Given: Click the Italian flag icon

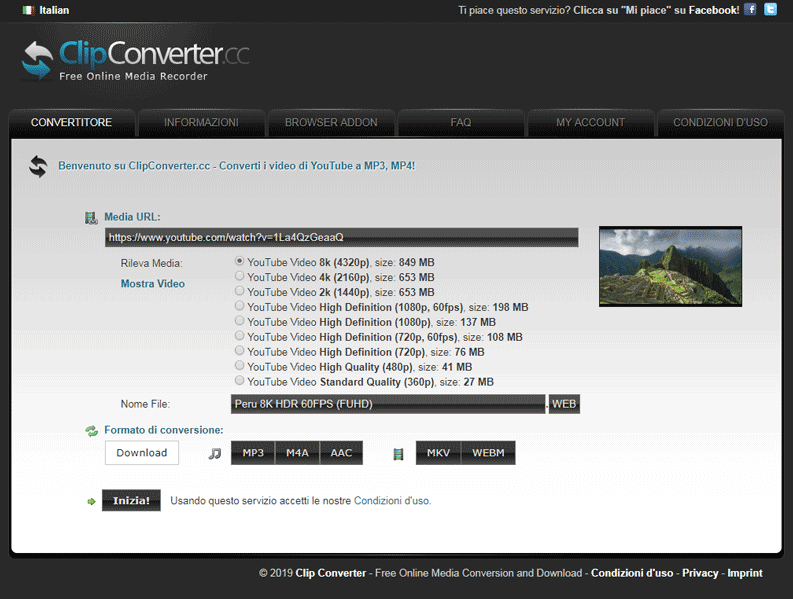Looking at the screenshot, I should 28,10.
